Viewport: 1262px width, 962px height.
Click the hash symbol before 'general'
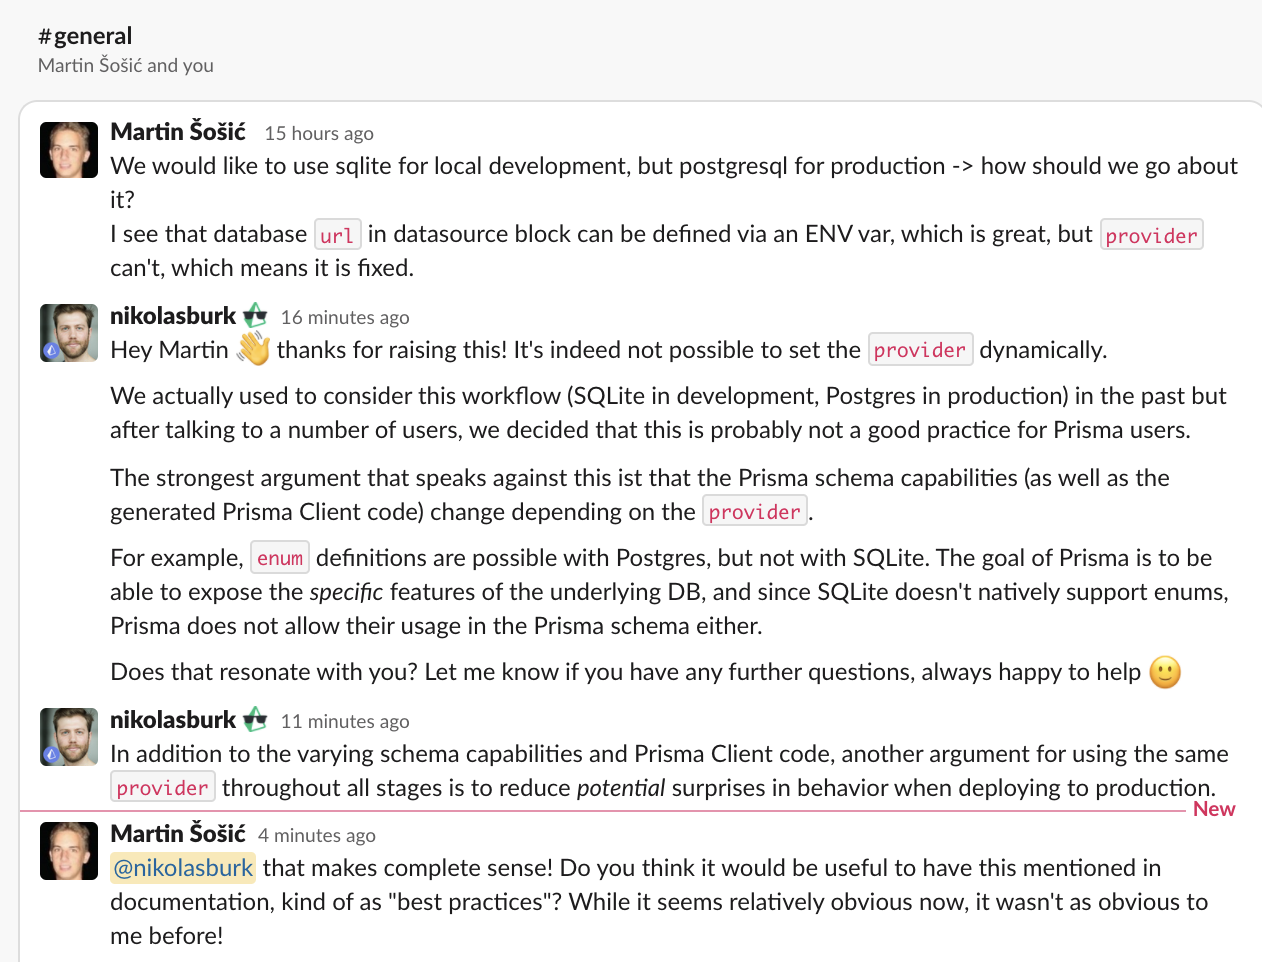click(44, 35)
